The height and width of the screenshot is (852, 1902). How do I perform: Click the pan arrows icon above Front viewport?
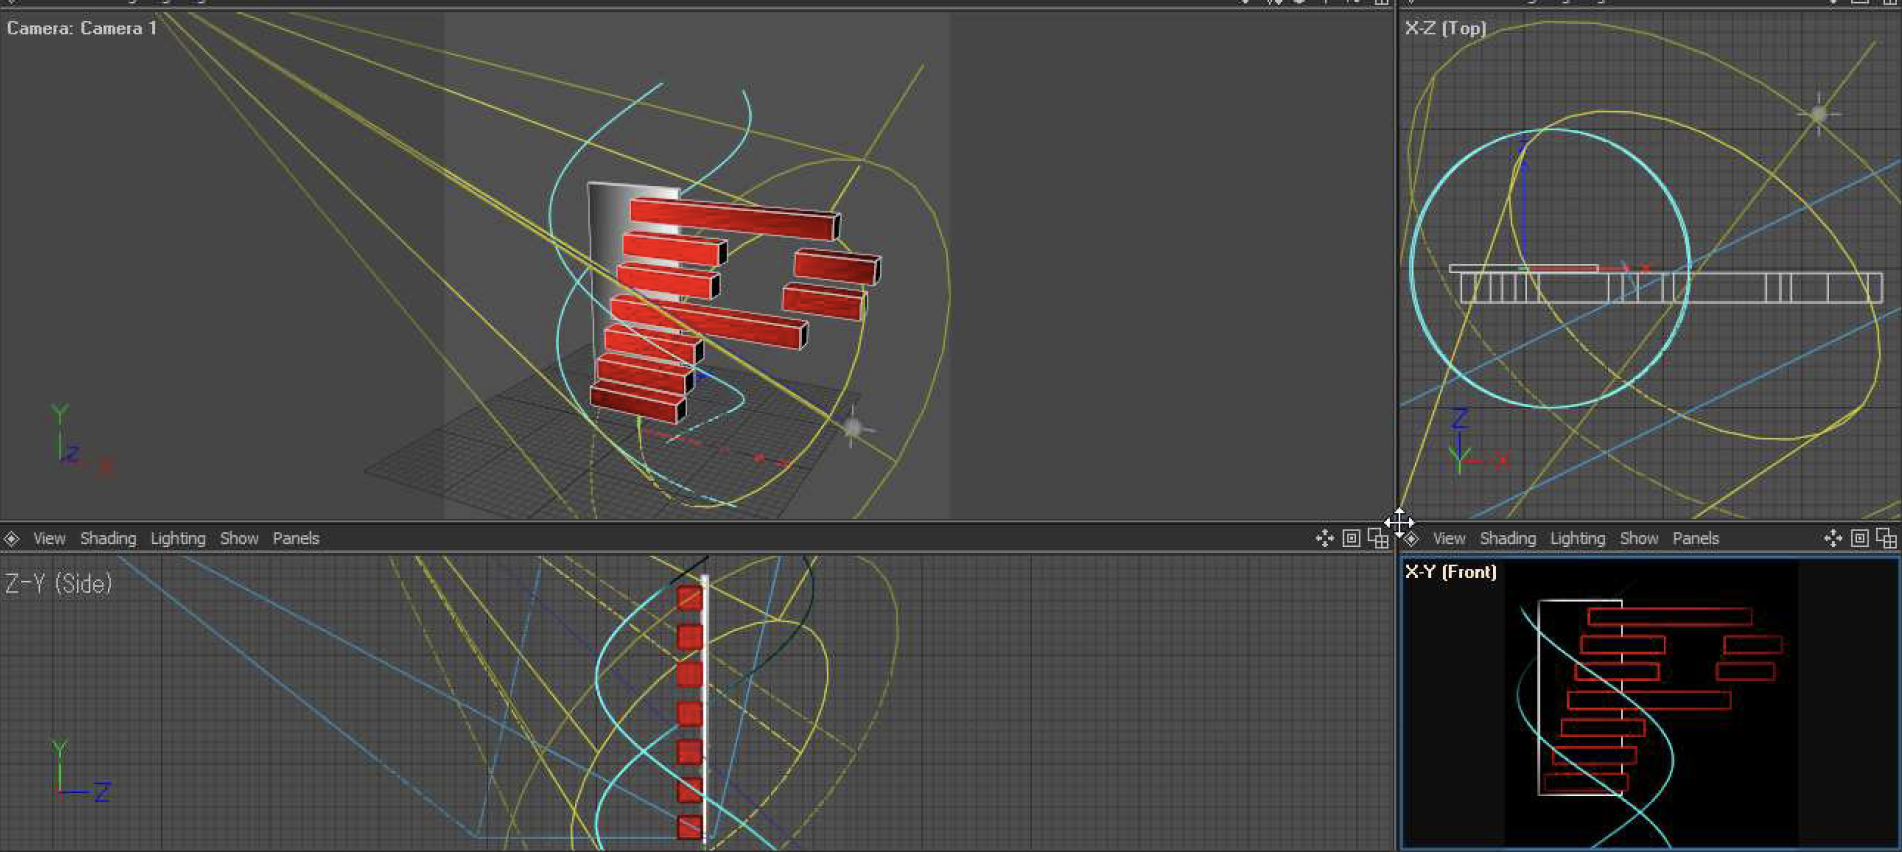(1832, 539)
